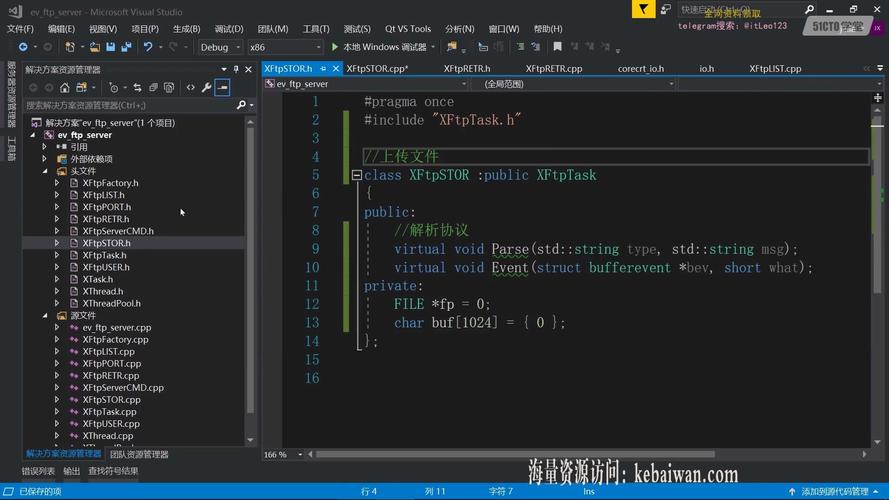Switch to the XFtpLIST.cpp tab
The height and width of the screenshot is (500, 889).
click(x=775, y=69)
